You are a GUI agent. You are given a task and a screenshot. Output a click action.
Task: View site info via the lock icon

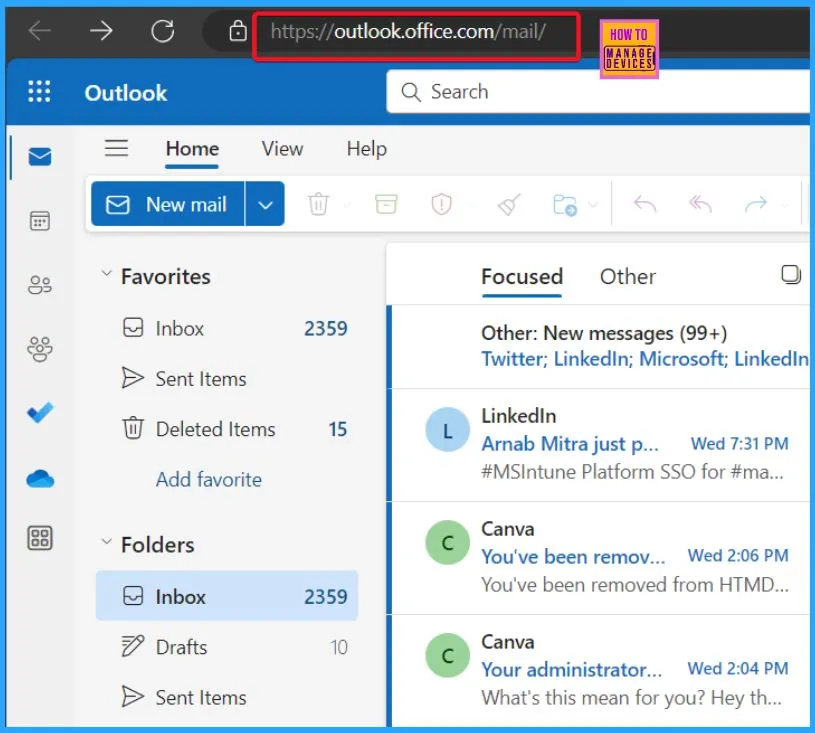tap(238, 31)
